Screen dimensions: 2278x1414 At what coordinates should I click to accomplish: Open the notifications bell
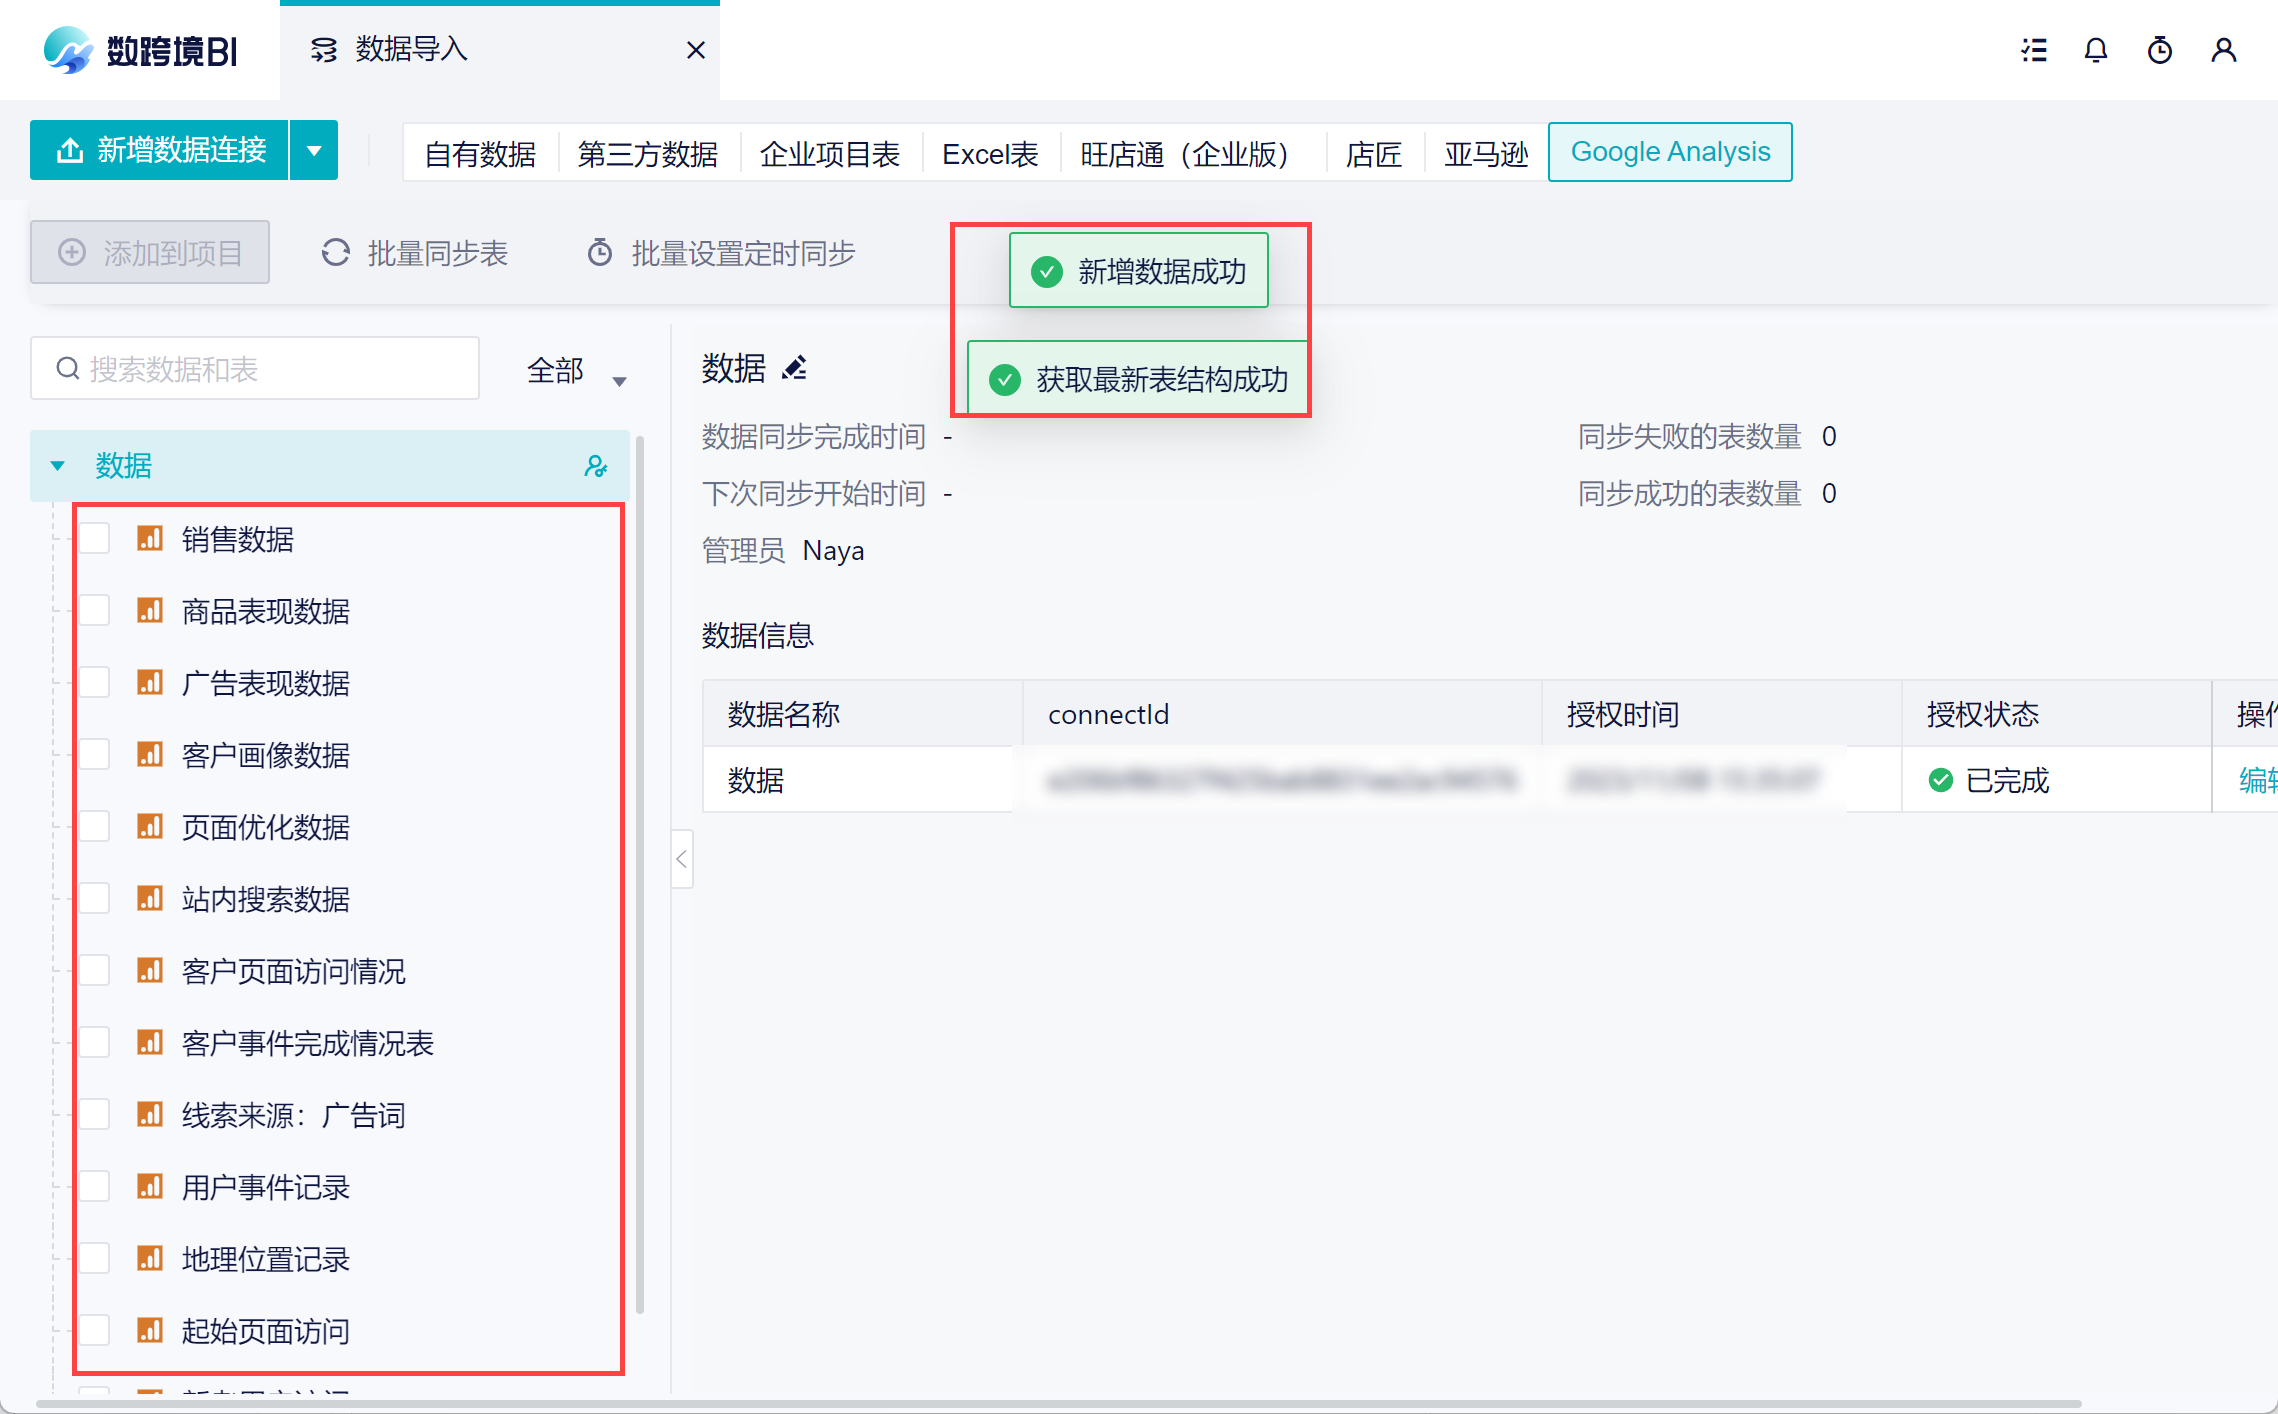pos(2096,50)
